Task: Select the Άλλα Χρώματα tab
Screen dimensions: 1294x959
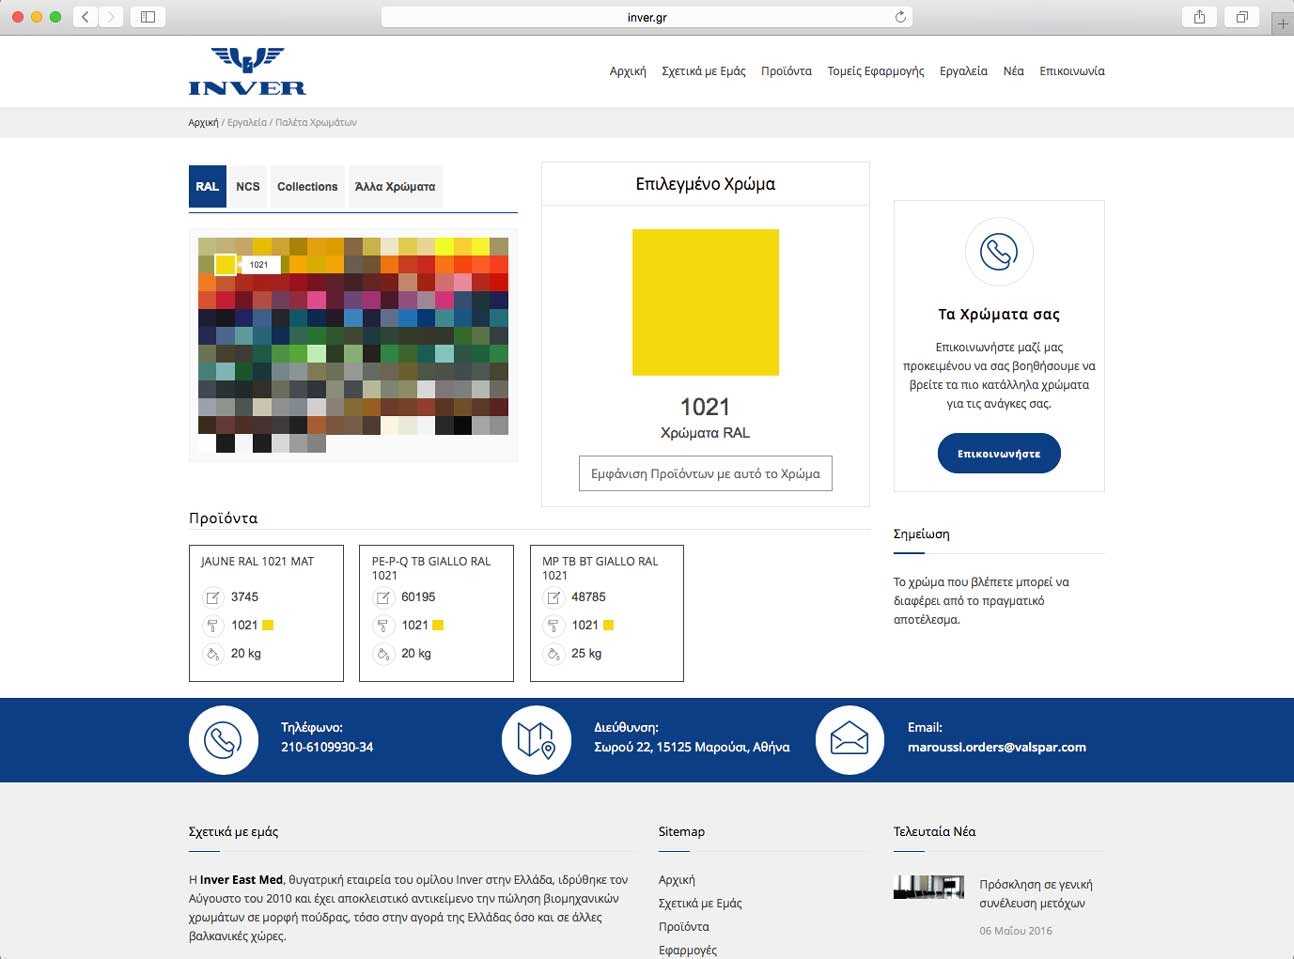Action: click(x=395, y=187)
